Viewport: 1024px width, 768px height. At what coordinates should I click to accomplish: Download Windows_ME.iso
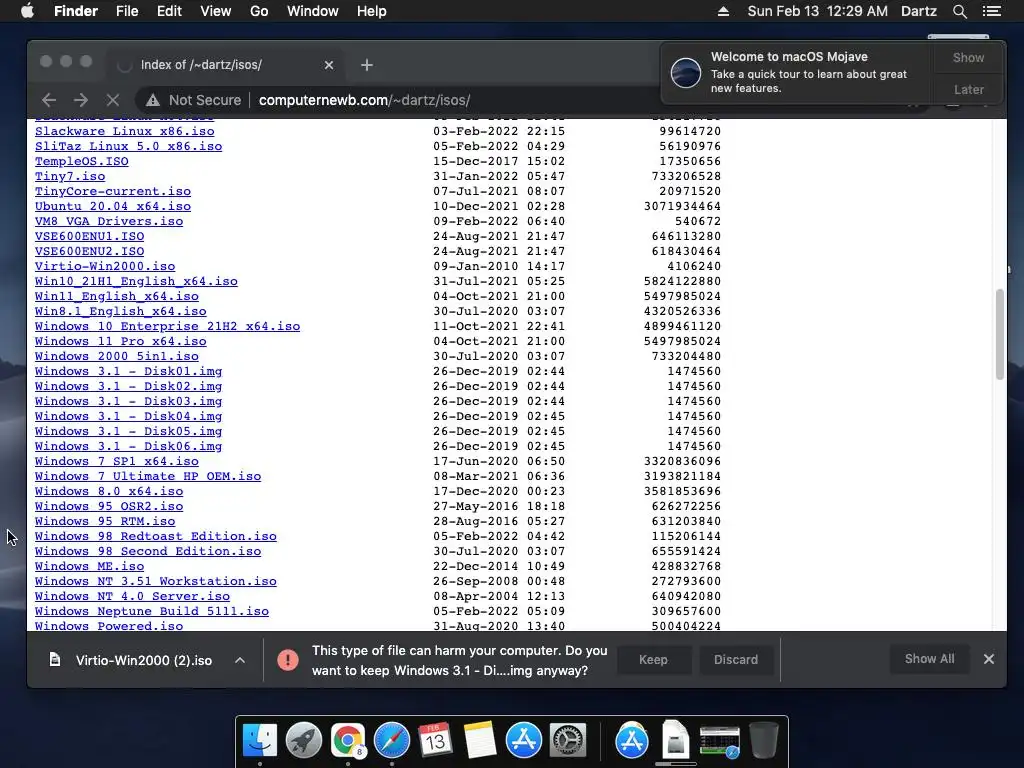tap(89, 567)
